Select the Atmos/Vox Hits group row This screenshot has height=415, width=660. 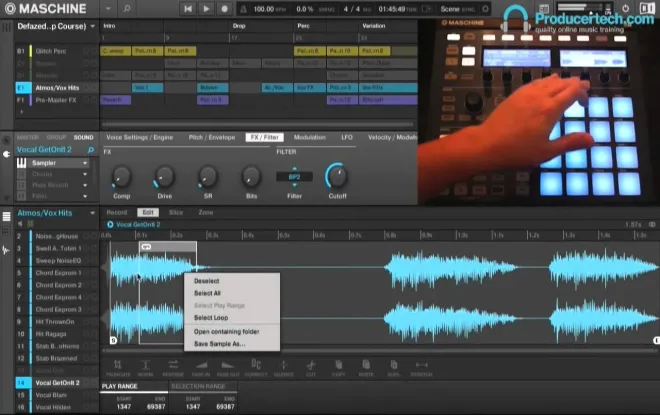[x=56, y=88]
